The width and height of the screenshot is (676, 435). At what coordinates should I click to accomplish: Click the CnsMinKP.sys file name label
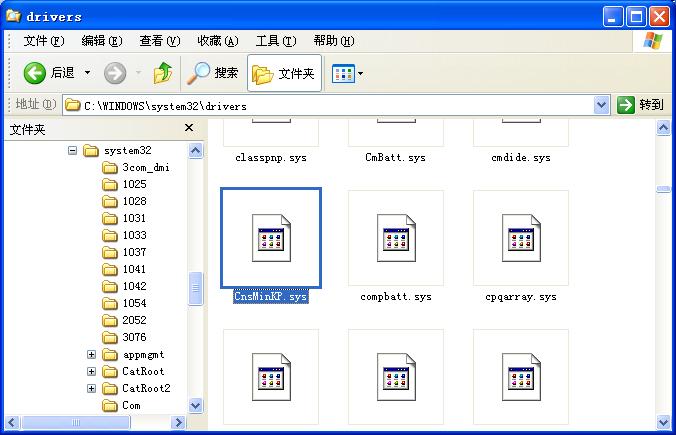pos(271,297)
